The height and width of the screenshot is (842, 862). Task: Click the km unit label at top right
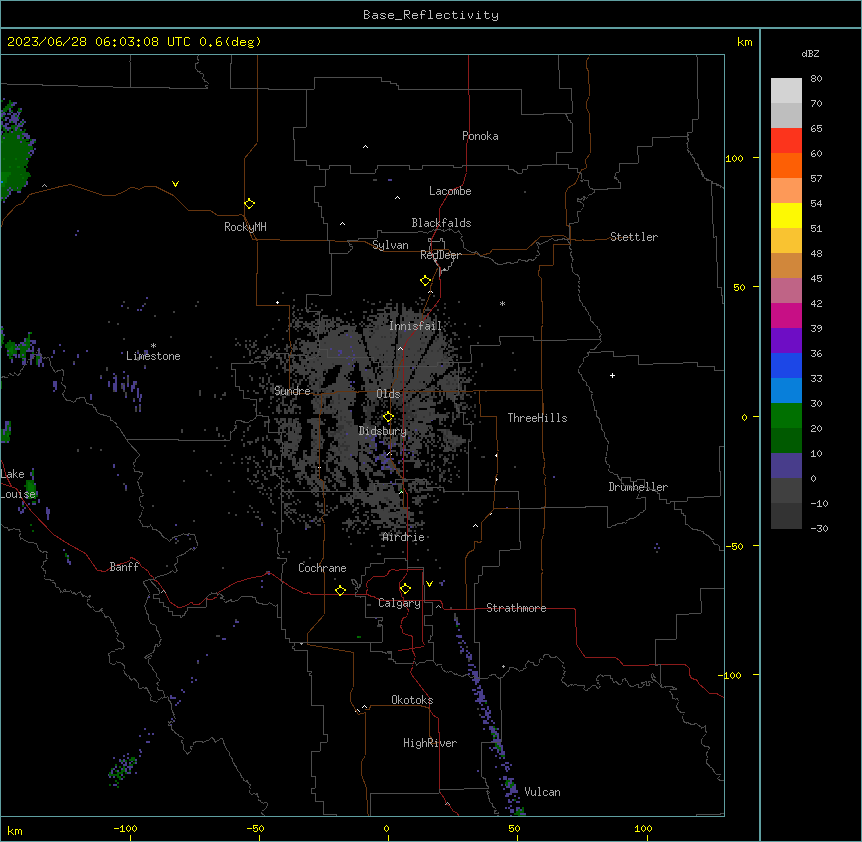tap(744, 42)
